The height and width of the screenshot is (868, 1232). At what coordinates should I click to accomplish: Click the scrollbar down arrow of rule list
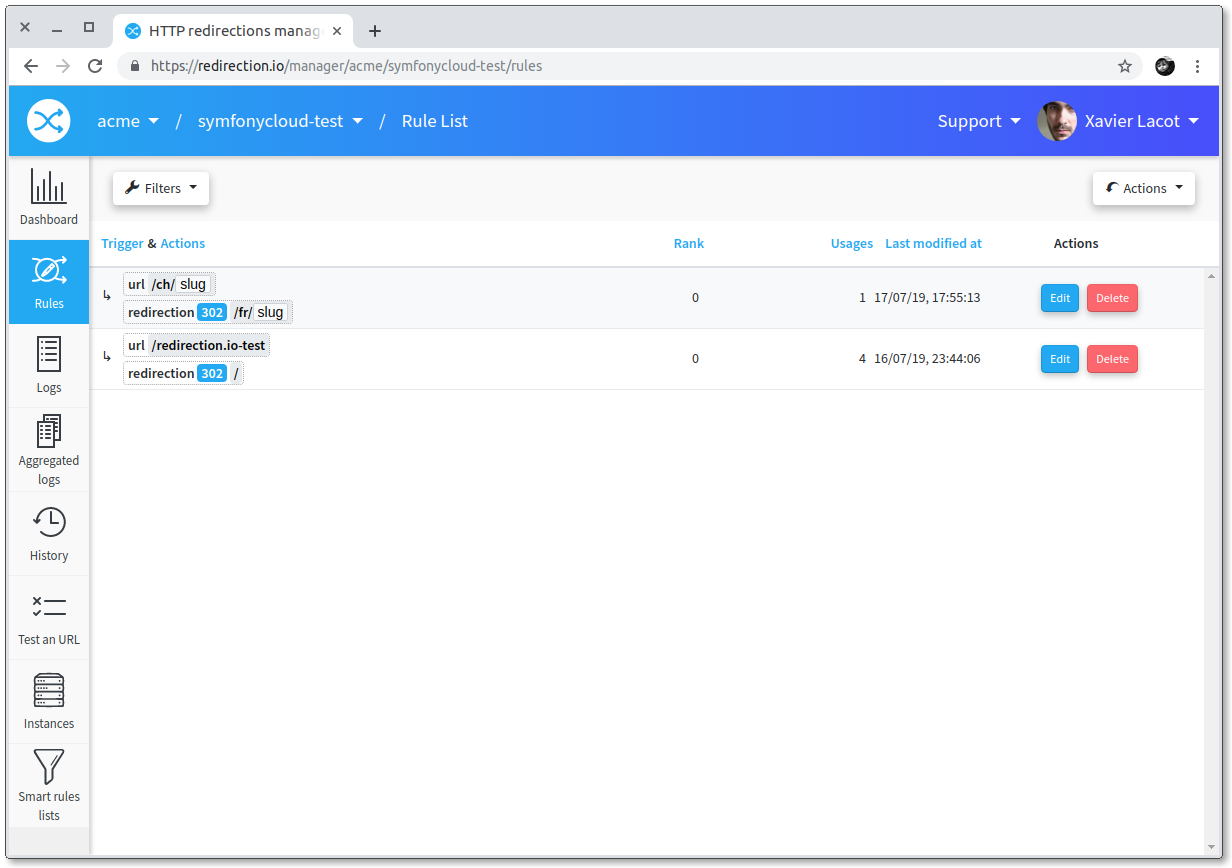[x=1211, y=849]
